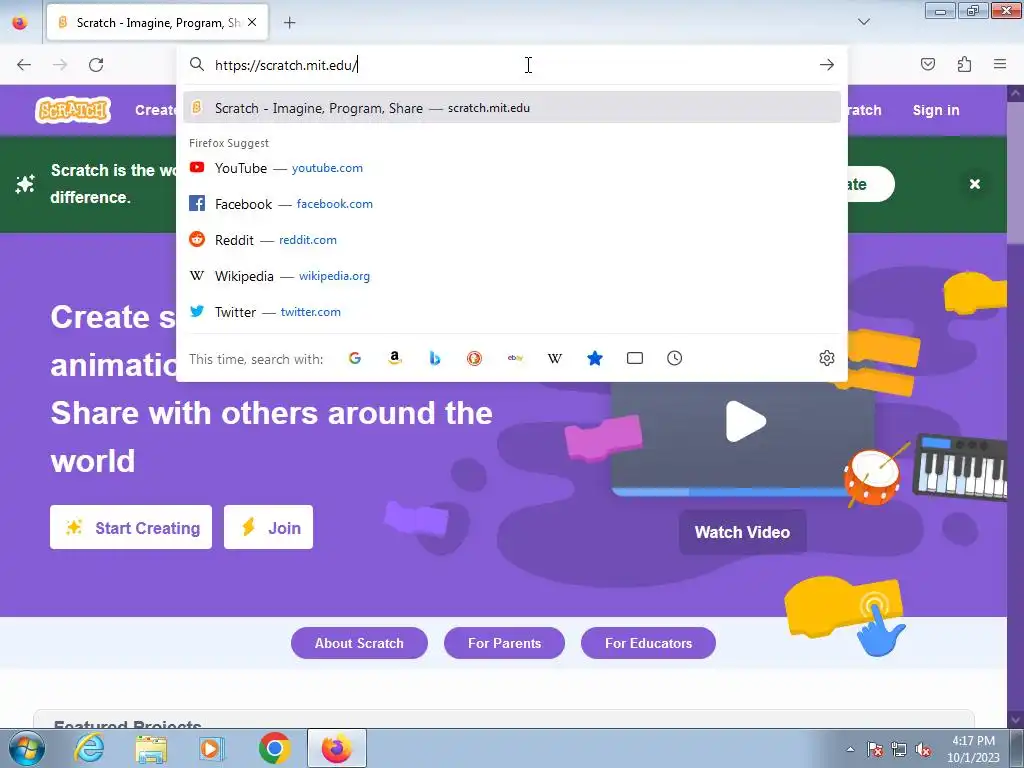This screenshot has width=1024, height=768.
Task: Open the Action Center flag icon
Action: point(875,750)
